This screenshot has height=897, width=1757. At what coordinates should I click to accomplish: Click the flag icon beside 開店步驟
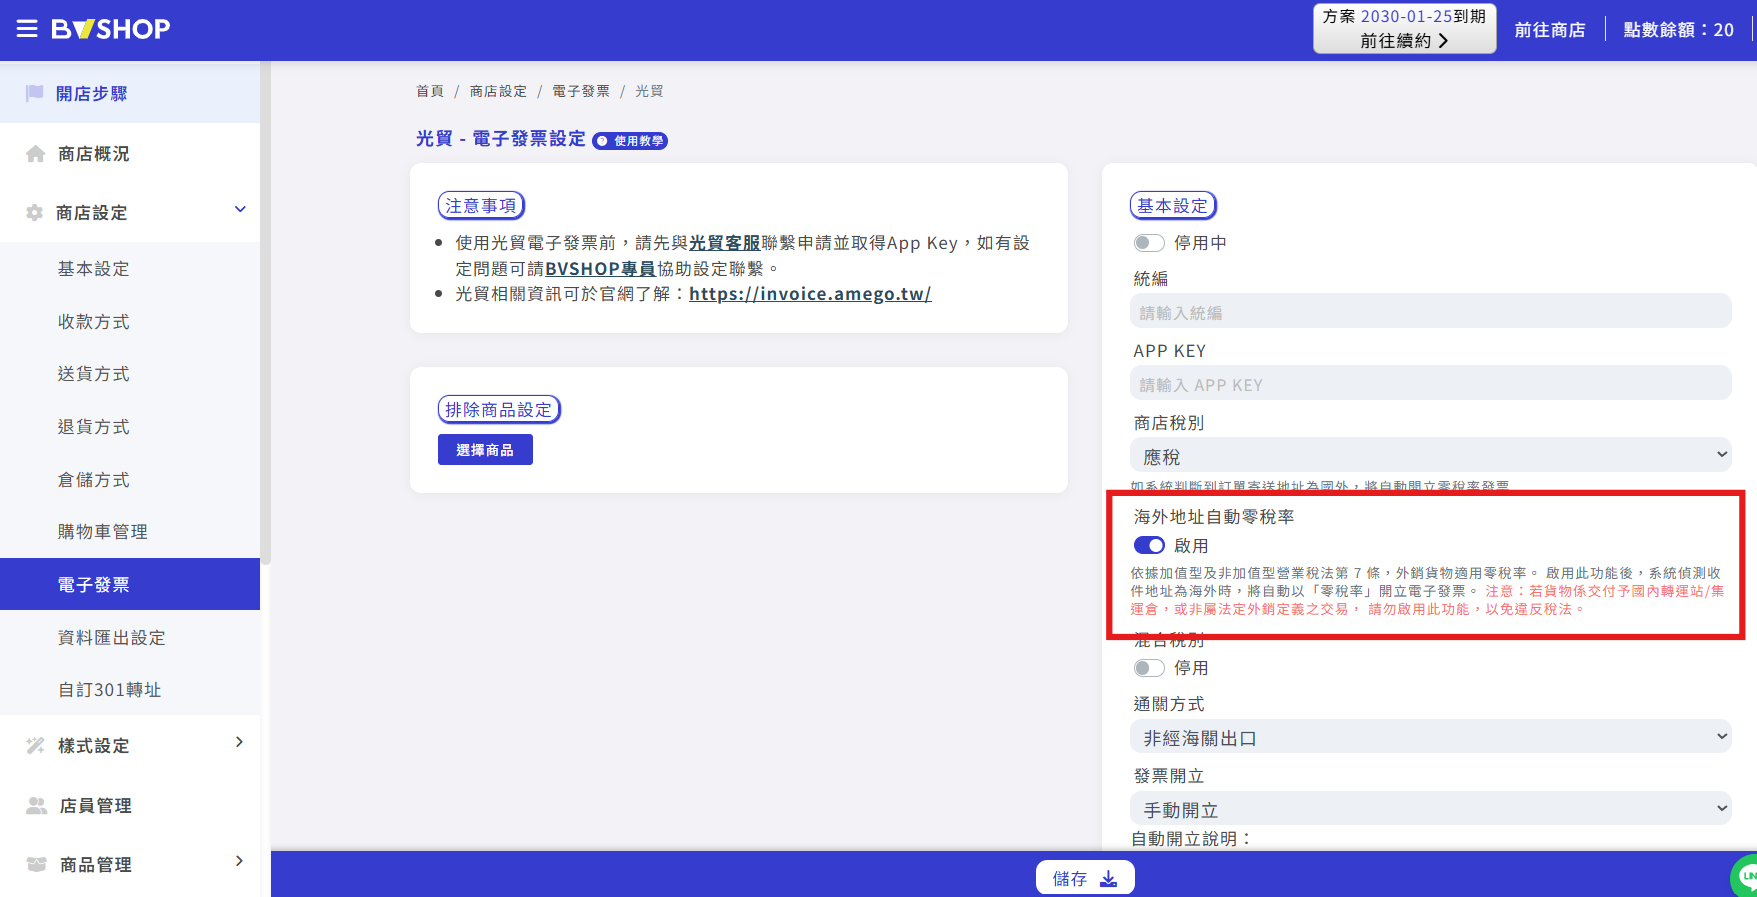35,93
